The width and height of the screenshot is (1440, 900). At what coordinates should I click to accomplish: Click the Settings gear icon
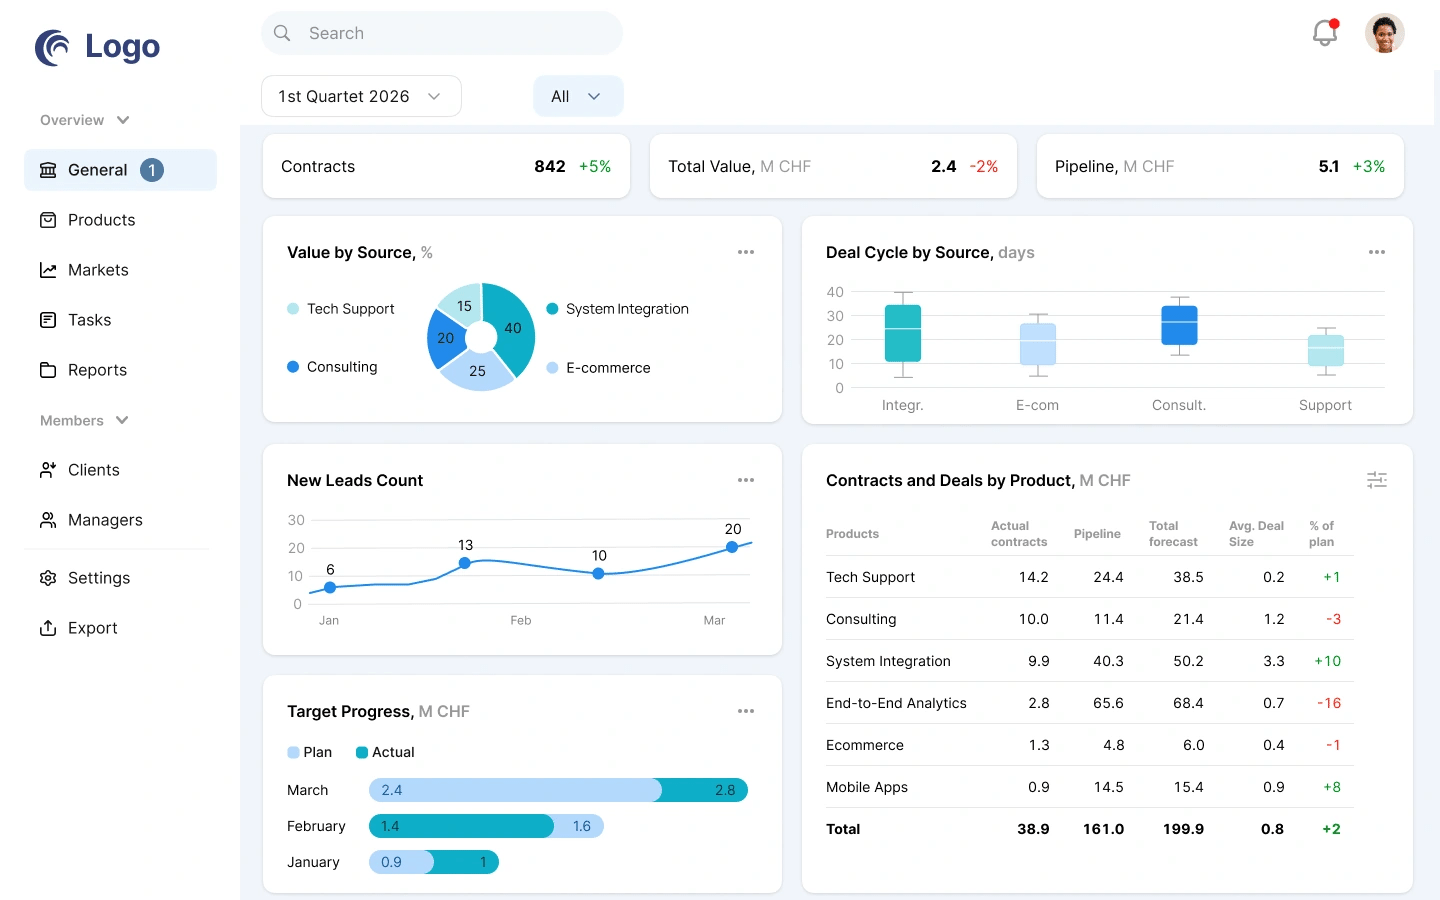tap(48, 578)
